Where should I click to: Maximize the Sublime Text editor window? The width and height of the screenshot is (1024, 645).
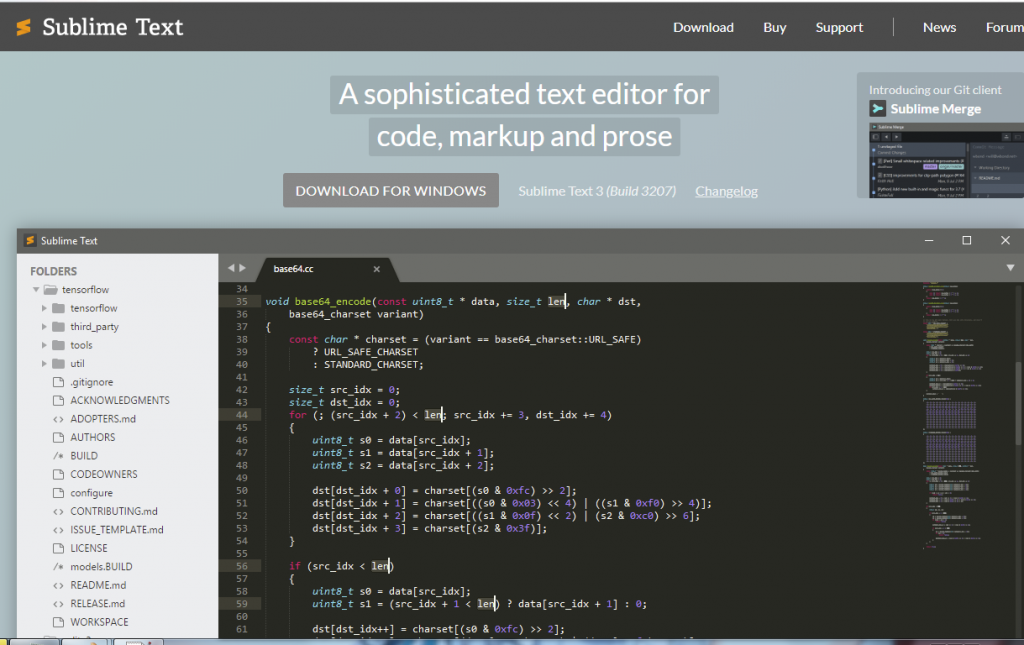click(967, 240)
